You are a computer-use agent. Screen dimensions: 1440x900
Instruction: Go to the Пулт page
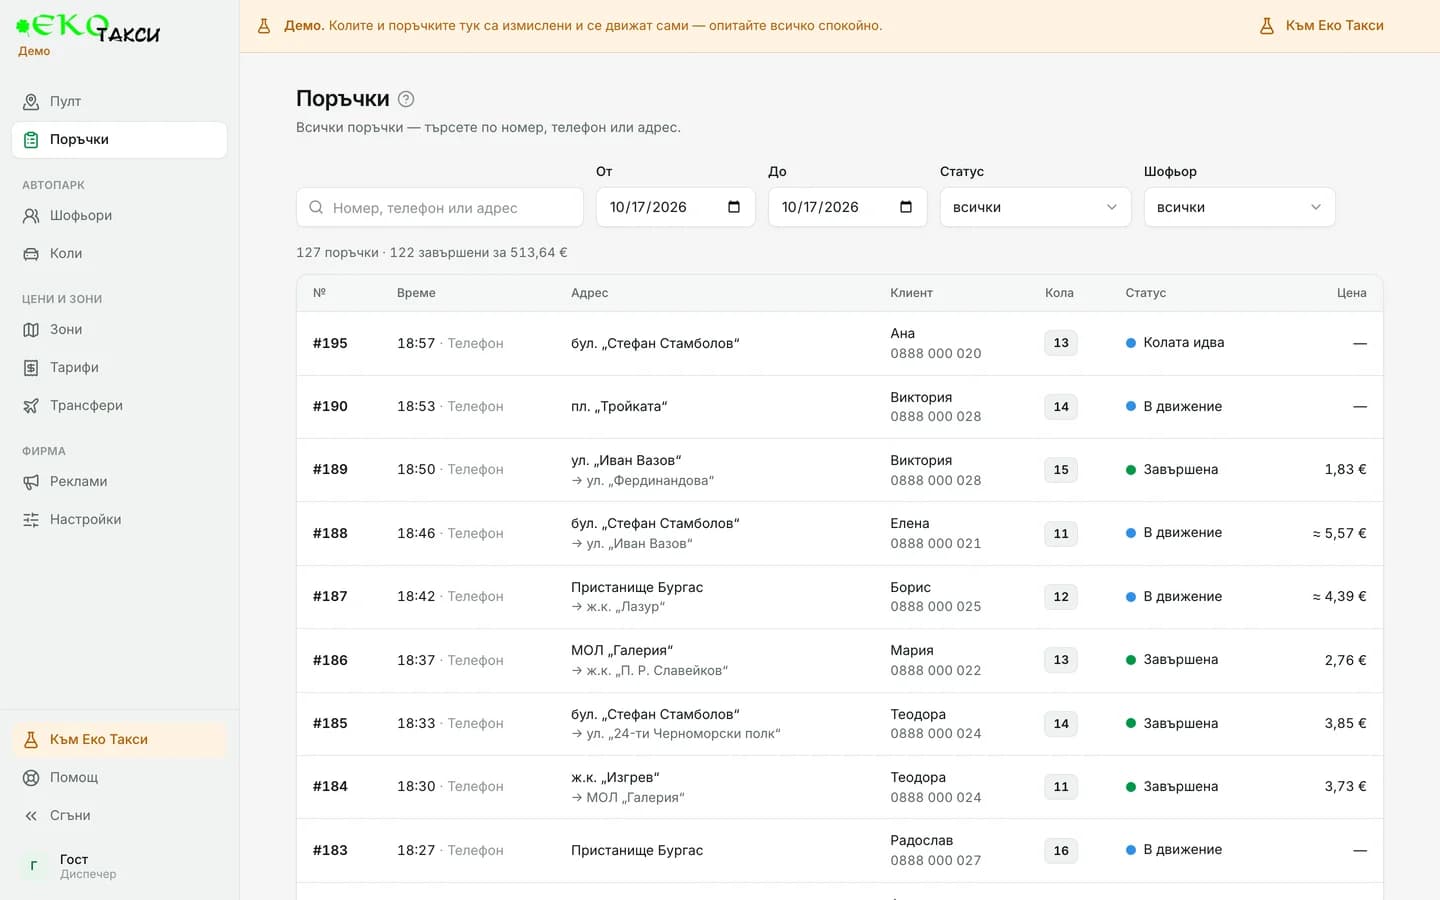point(119,101)
